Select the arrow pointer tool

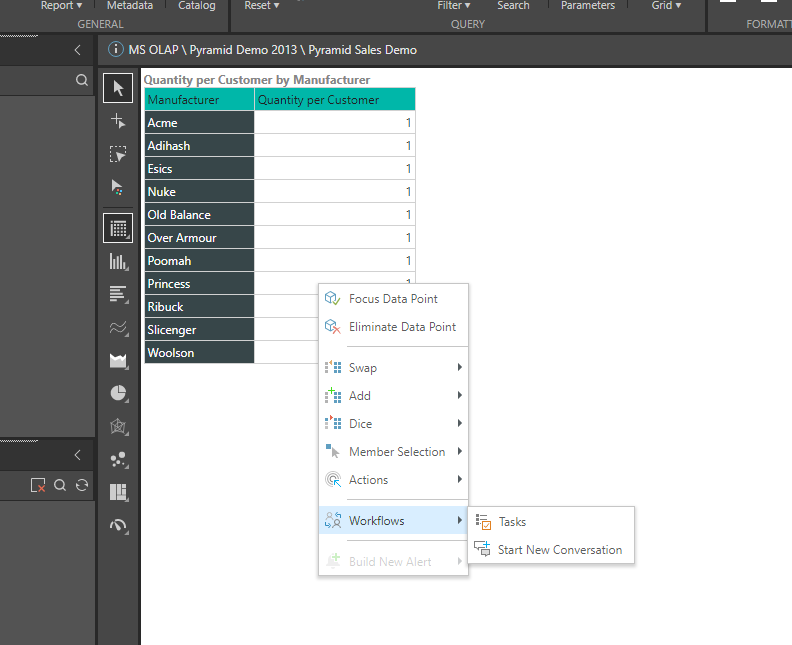[118, 88]
